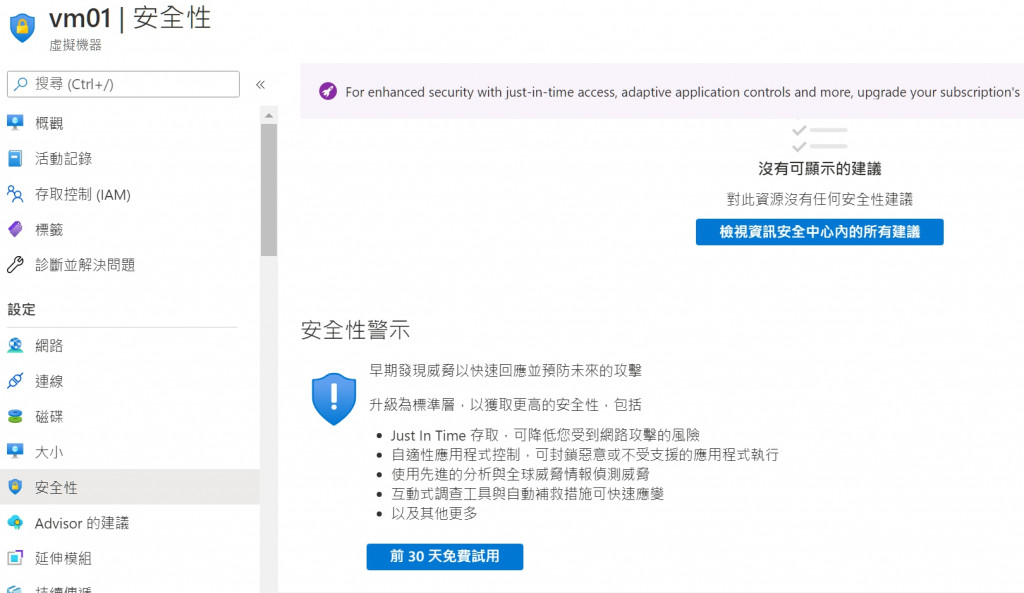Image resolution: width=1024 pixels, height=593 pixels.
Task: Click the enhanced security upgrade banner text
Action: 682,92
